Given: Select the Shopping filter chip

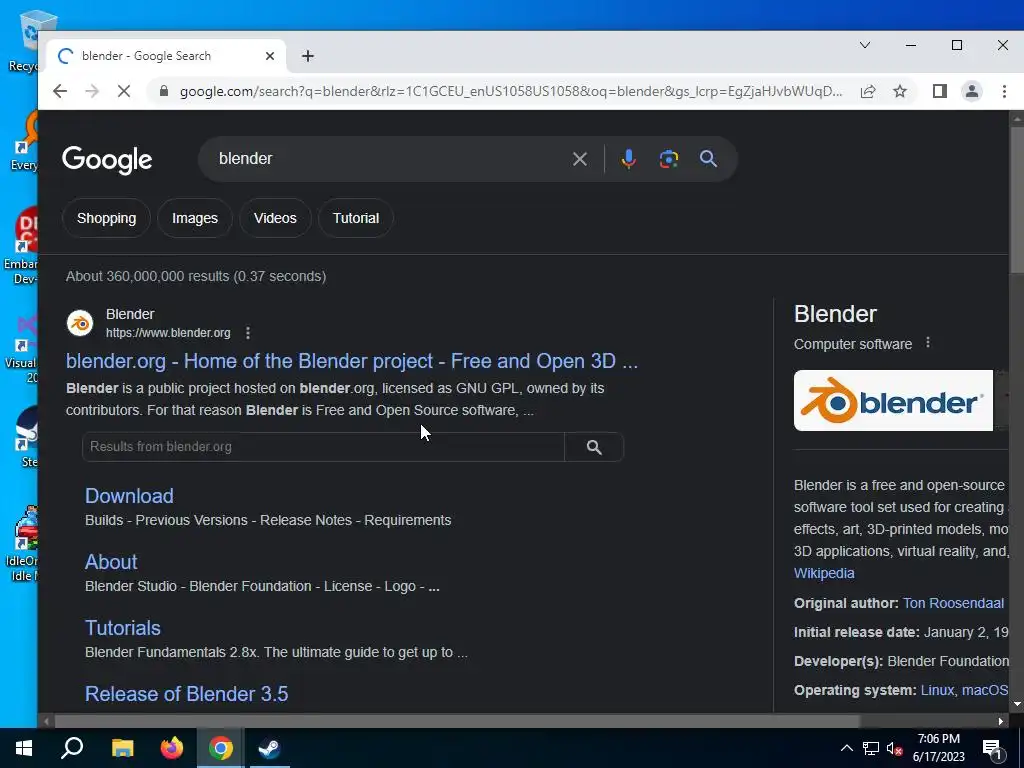Looking at the screenshot, I should click(x=106, y=218).
